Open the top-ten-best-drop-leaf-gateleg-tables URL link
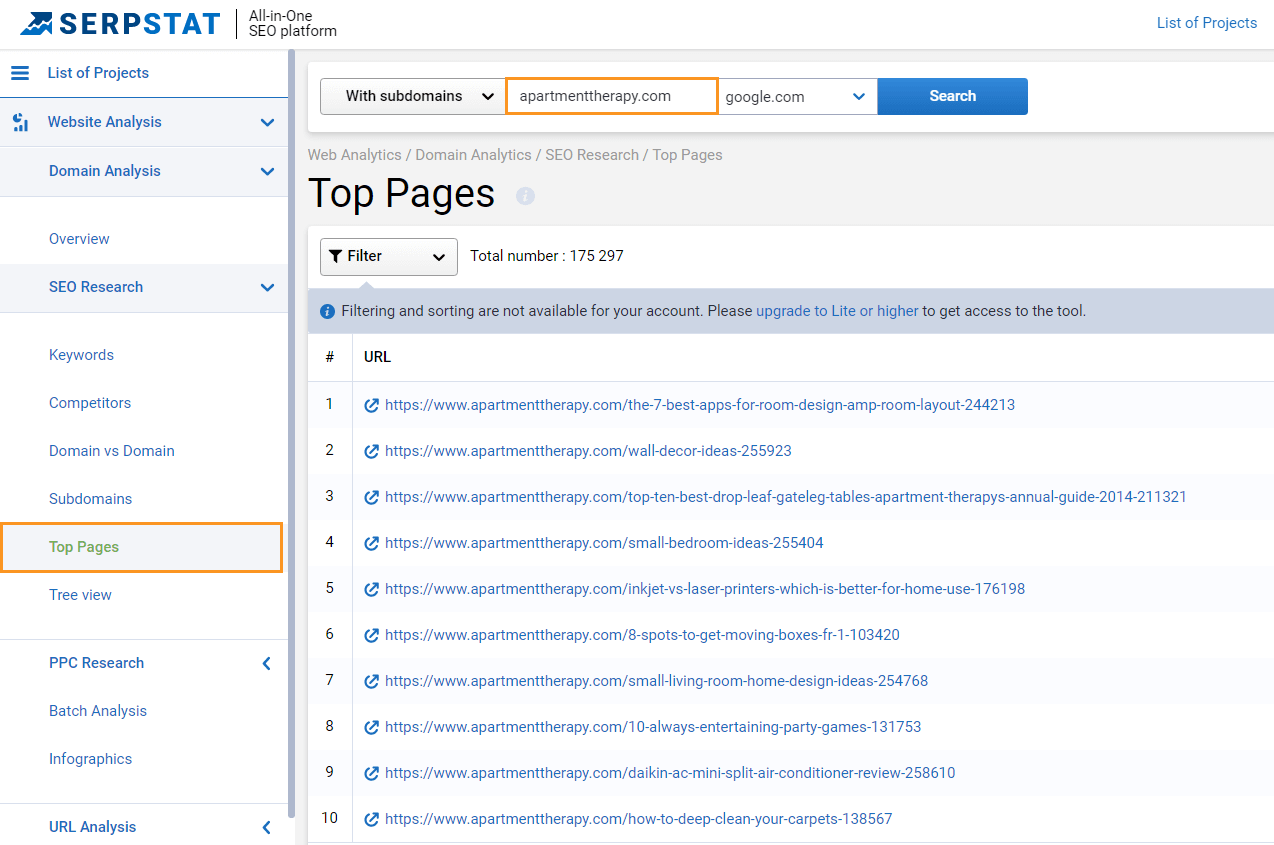This screenshot has width=1274, height=845. click(786, 497)
